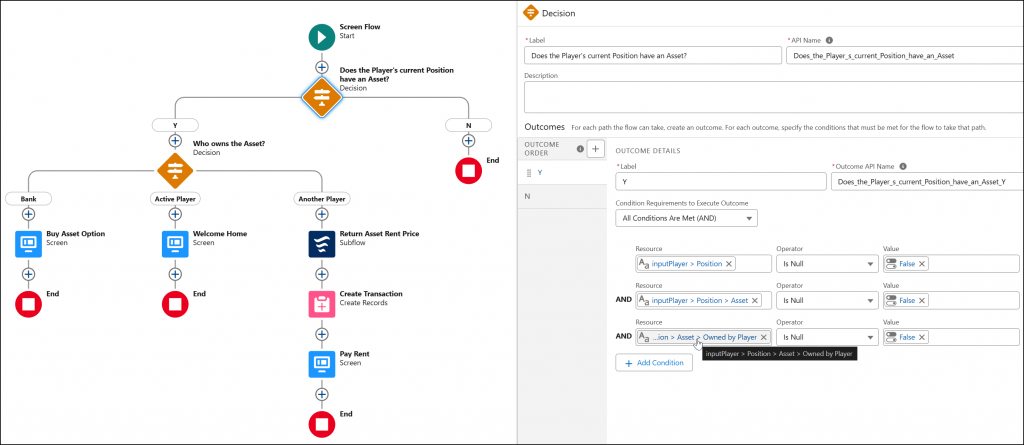Select the N path label on the canvas
This screenshot has height=445, width=1024.
468,124
